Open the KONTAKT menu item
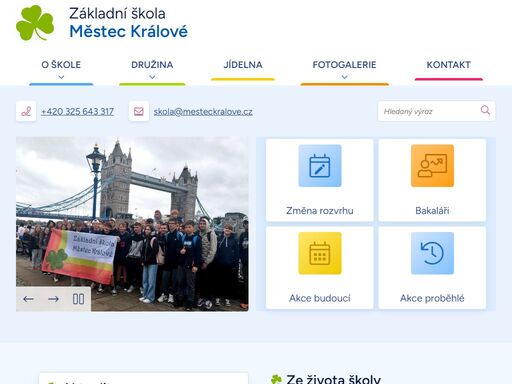The width and height of the screenshot is (512, 384). pos(449,65)
